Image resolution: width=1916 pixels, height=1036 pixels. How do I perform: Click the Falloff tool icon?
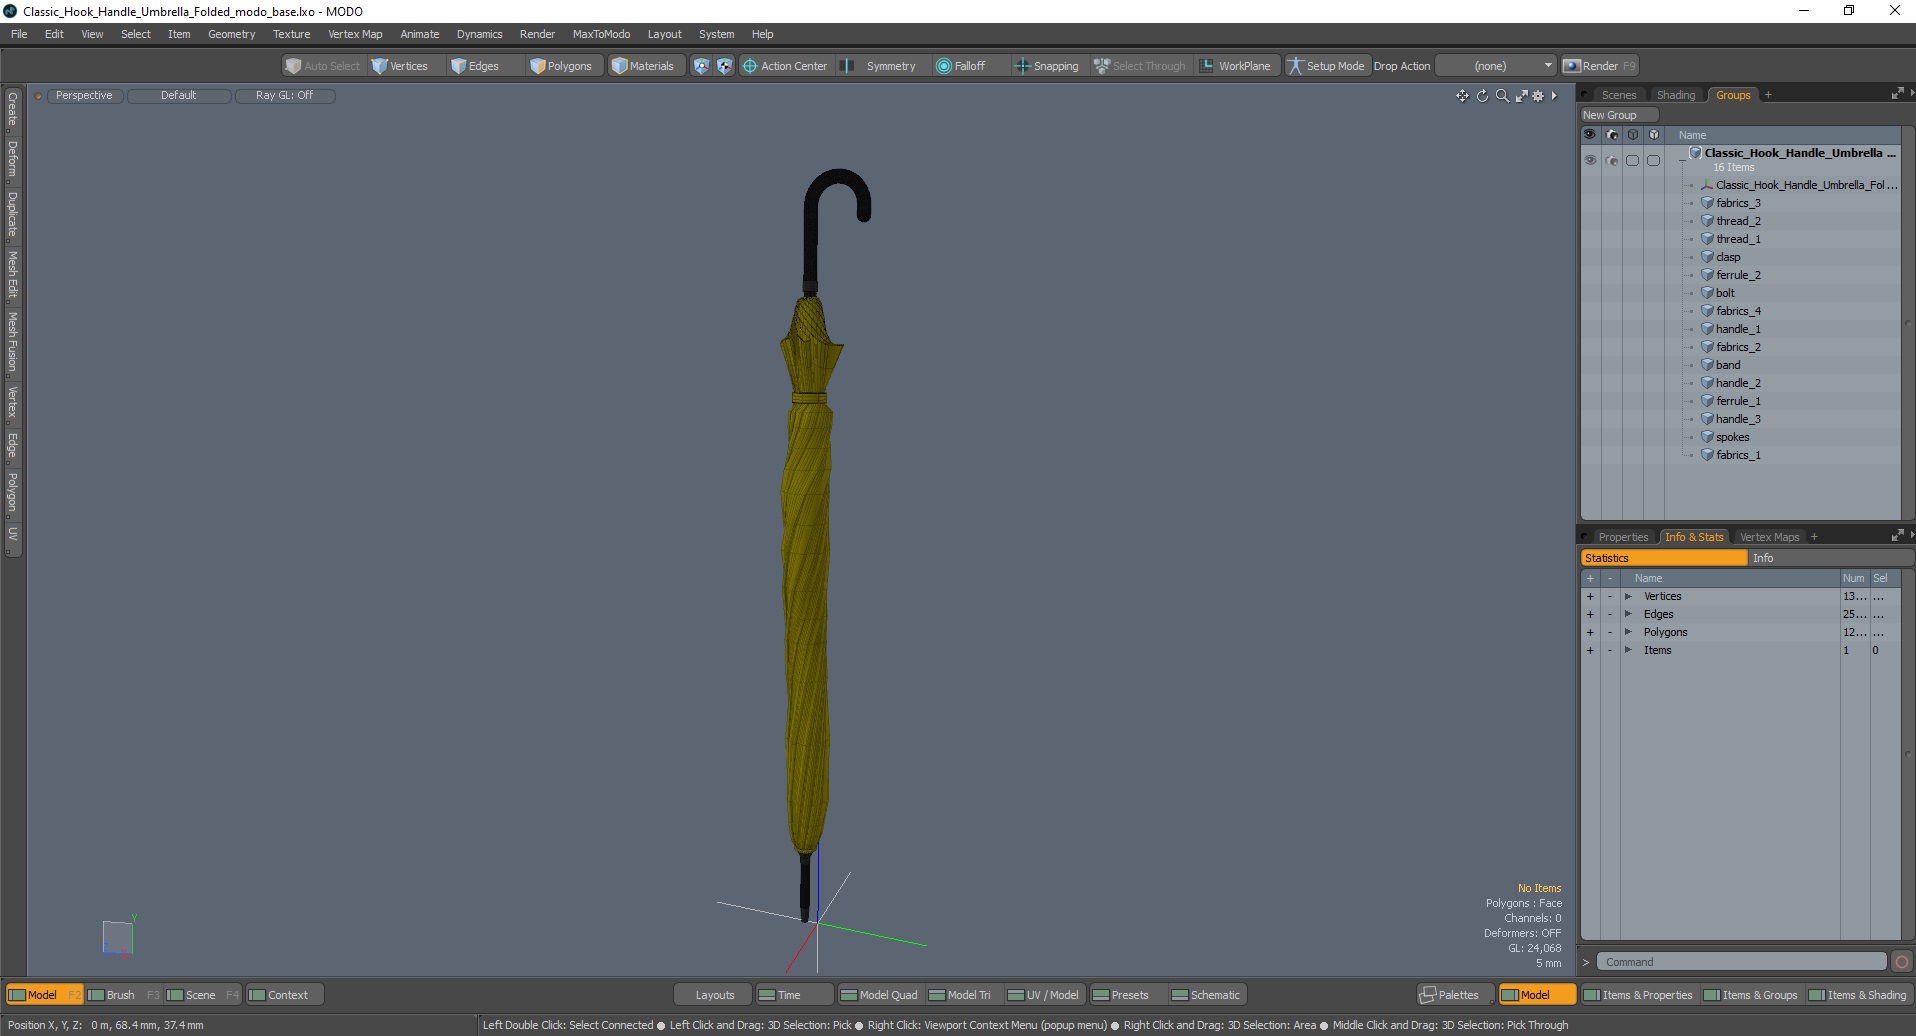coord(943,66)
